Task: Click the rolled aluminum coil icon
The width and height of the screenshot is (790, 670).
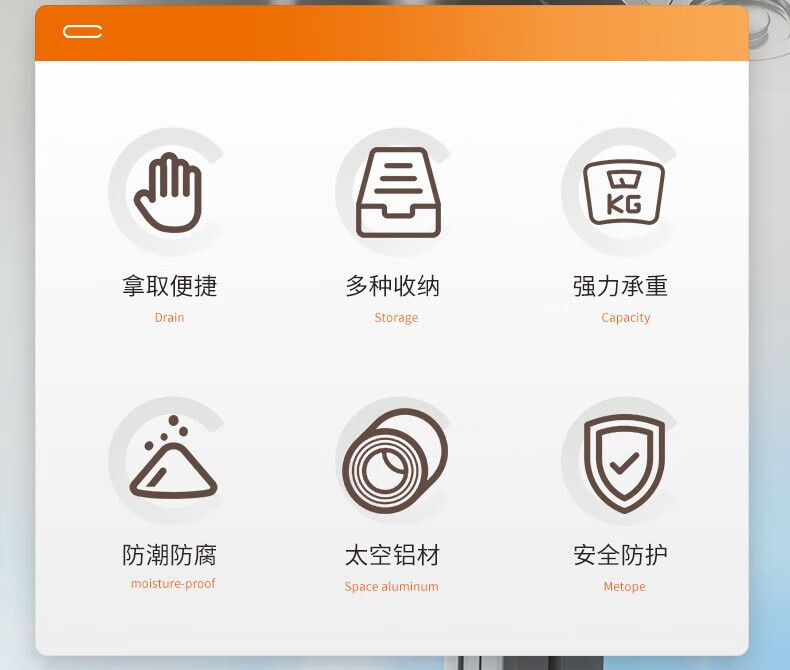Action: coord(395,460)
